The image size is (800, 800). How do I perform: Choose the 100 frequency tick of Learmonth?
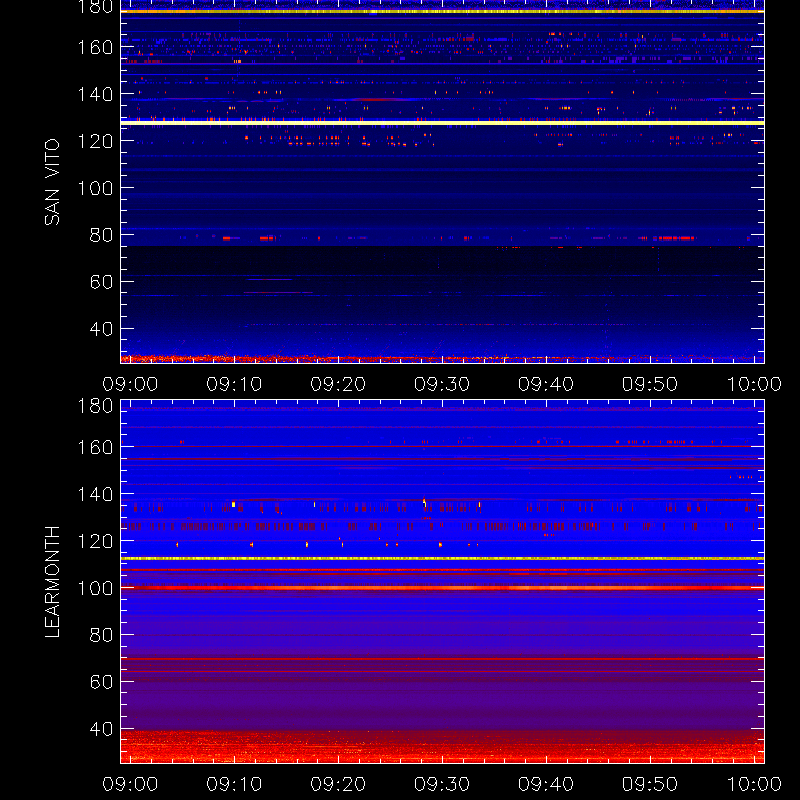pos(95,588)
